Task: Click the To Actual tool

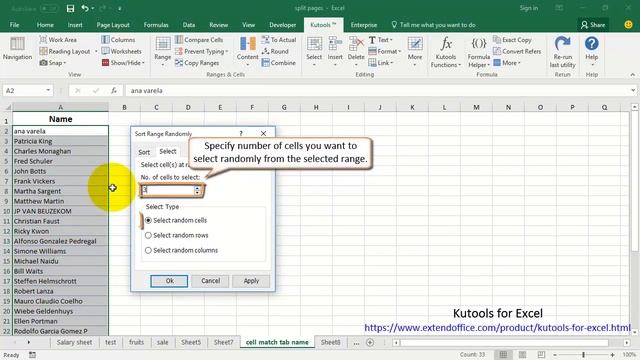Action: coord(279,40)
